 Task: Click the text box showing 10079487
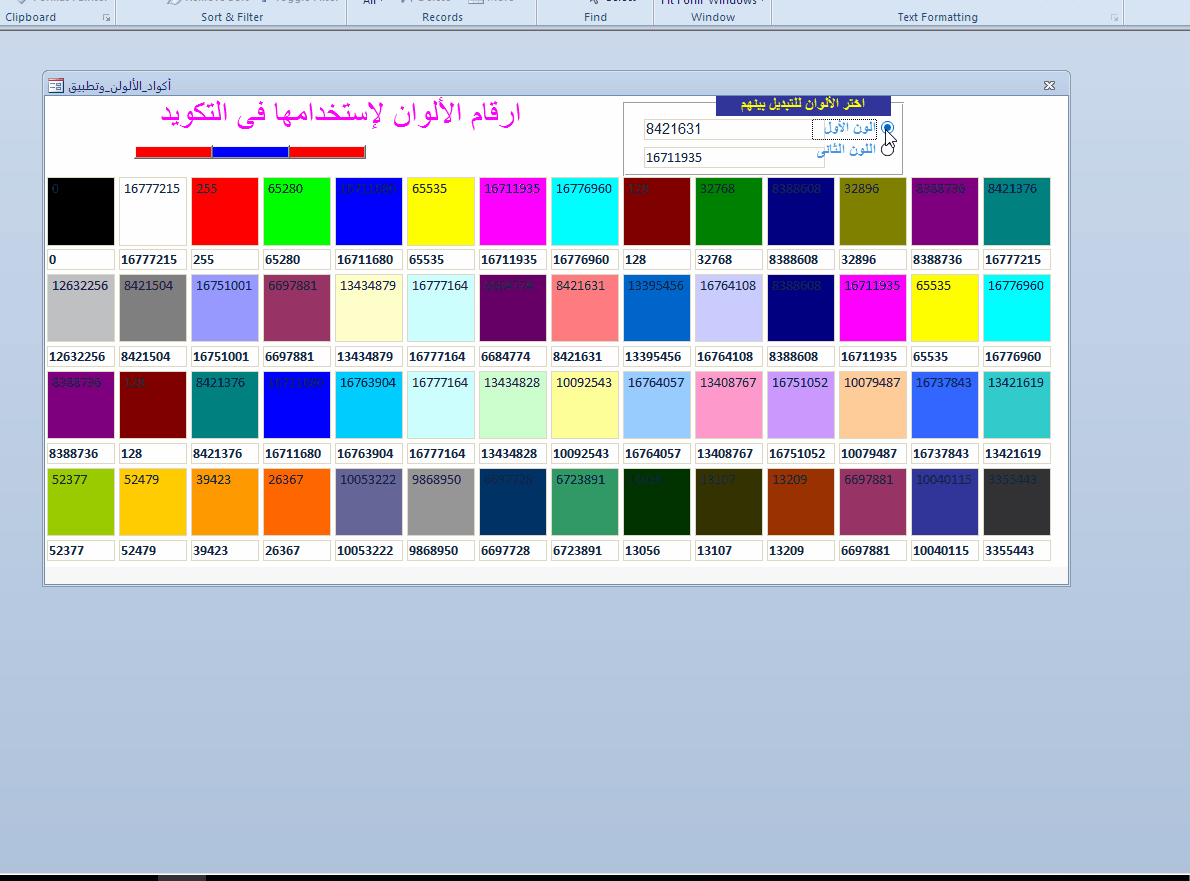pyautogui.click(x=873, y=454)
